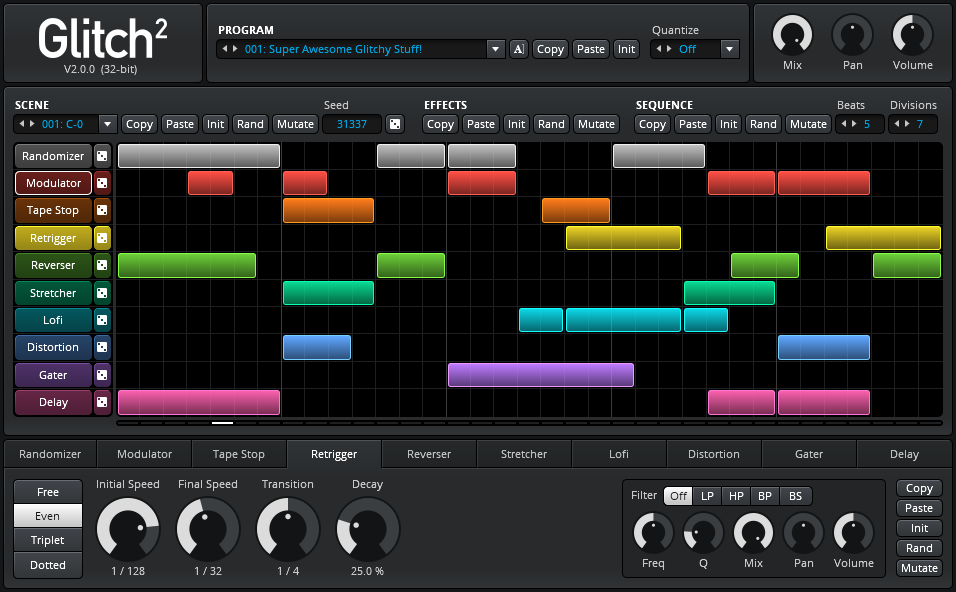This screenshot has height=592, width=956.
Task: Click the dice icon beside Lofi
Action: pyautogui.click(x=102, y=320)
